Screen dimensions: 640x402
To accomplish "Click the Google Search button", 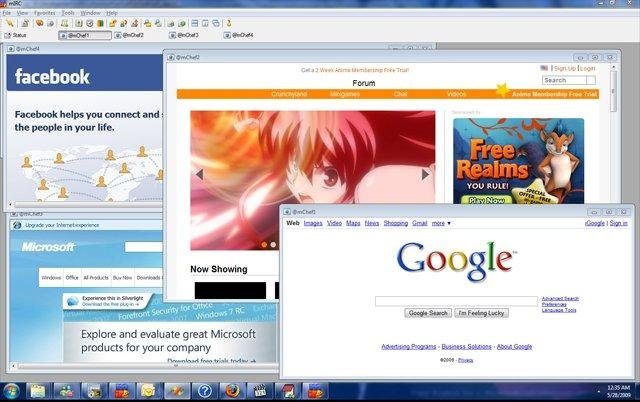I will click(428, 313).
